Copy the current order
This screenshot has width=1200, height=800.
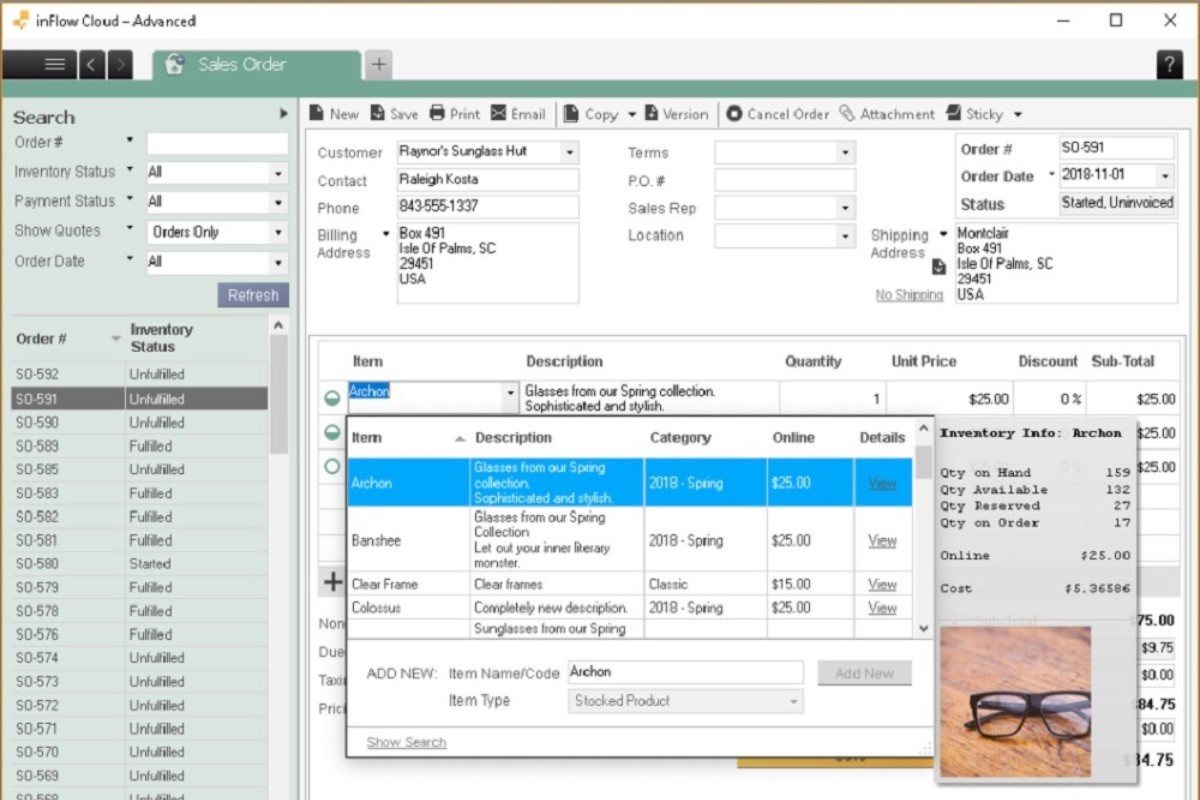591,114
